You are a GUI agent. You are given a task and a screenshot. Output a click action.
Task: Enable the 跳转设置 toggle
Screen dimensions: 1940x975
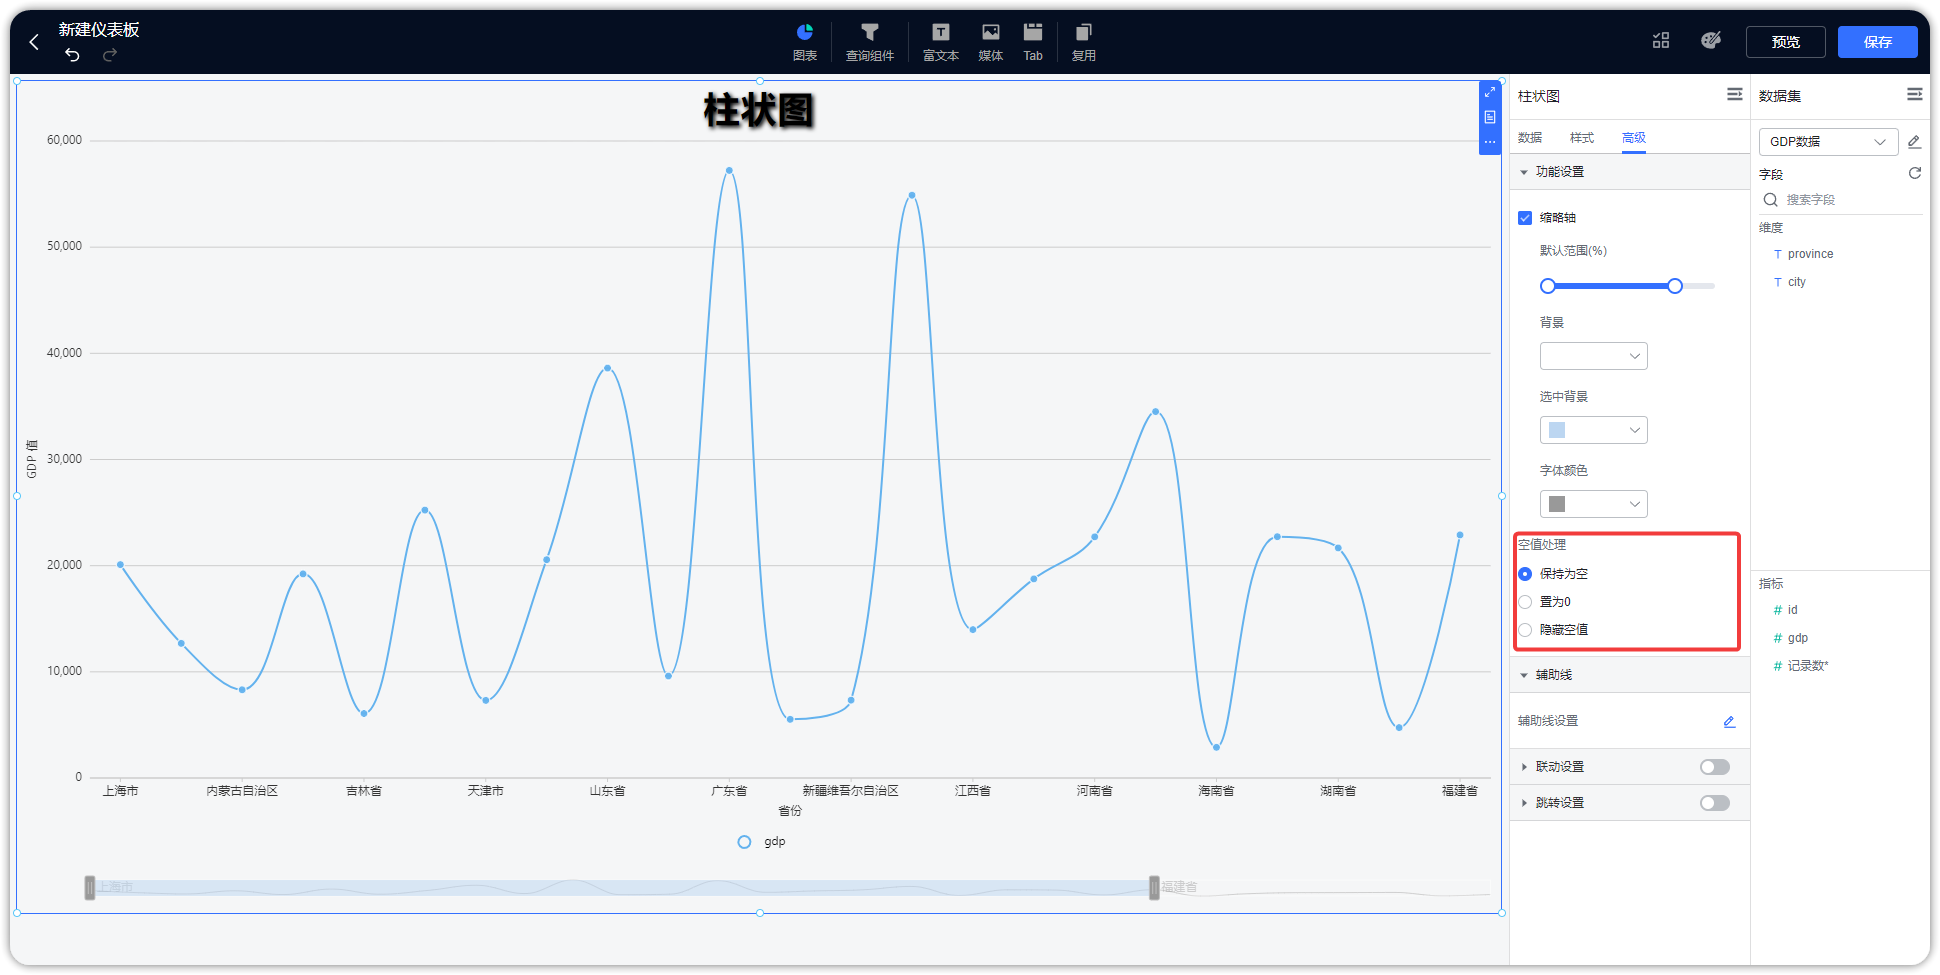[1715, 803]
